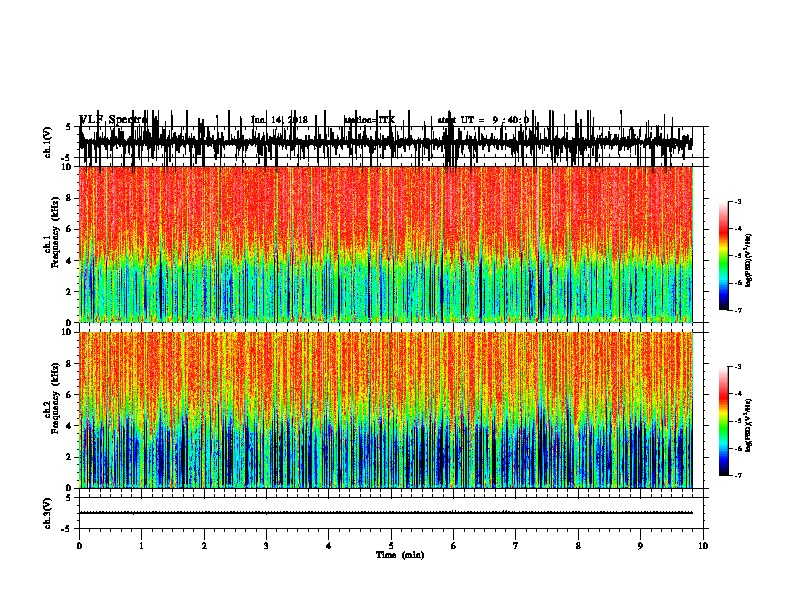Click the ch.3 flat waveform trace
This screenshot has width=792, height=612.
[386, 513]
